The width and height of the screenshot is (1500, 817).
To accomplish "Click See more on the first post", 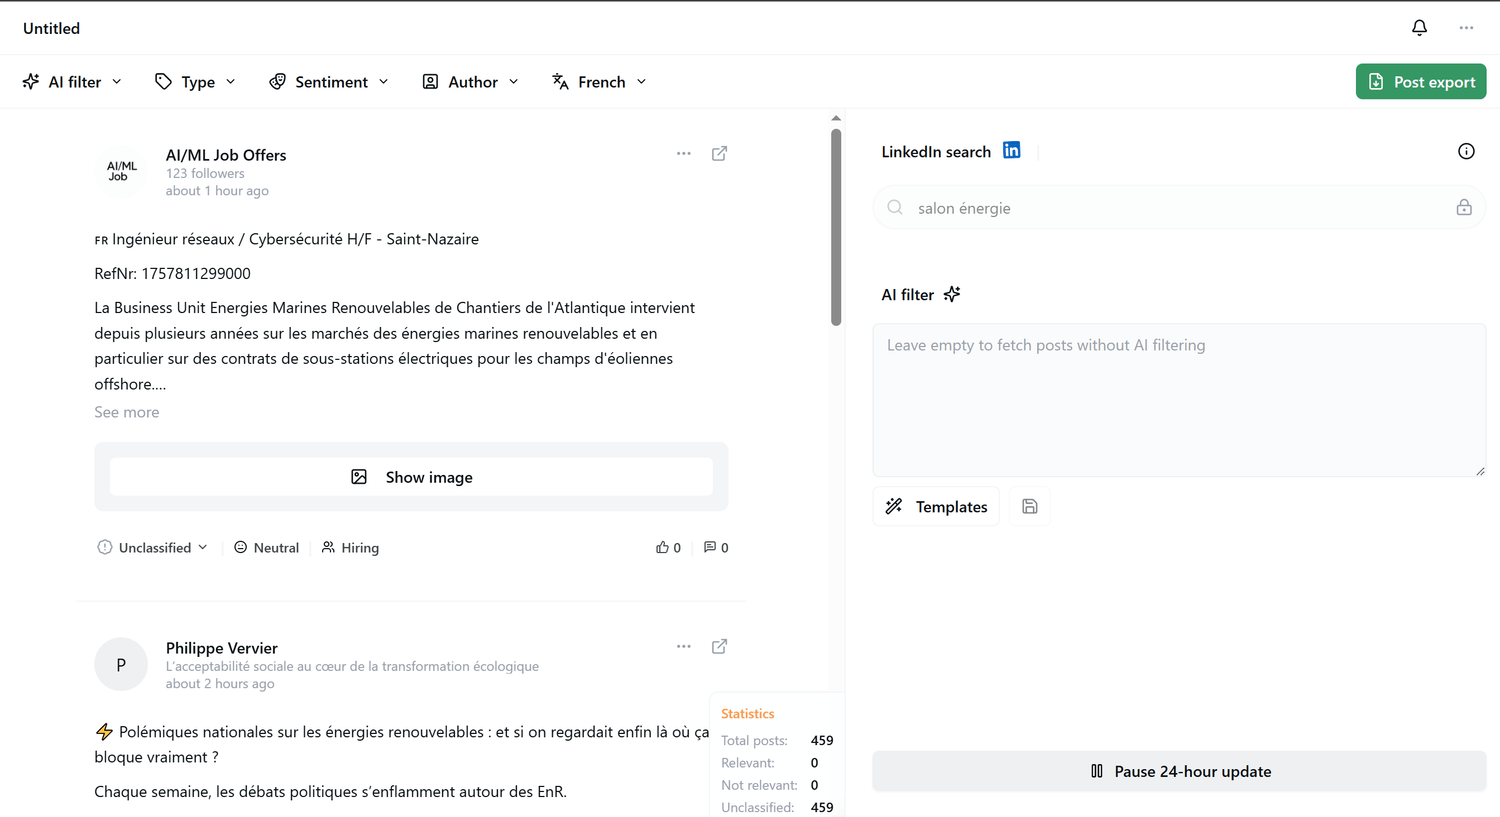I will pyautogui.click(x=127, y=412).
